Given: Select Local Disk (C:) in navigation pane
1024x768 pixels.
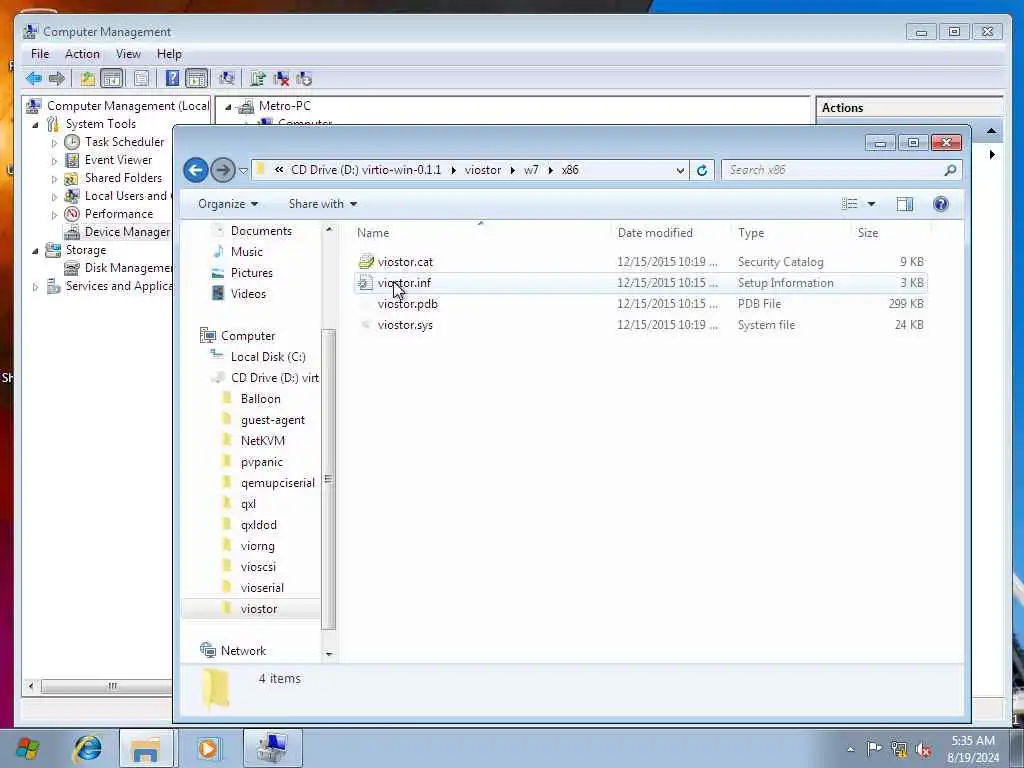Looking at the screenshot, I should (x=268, y=357).
